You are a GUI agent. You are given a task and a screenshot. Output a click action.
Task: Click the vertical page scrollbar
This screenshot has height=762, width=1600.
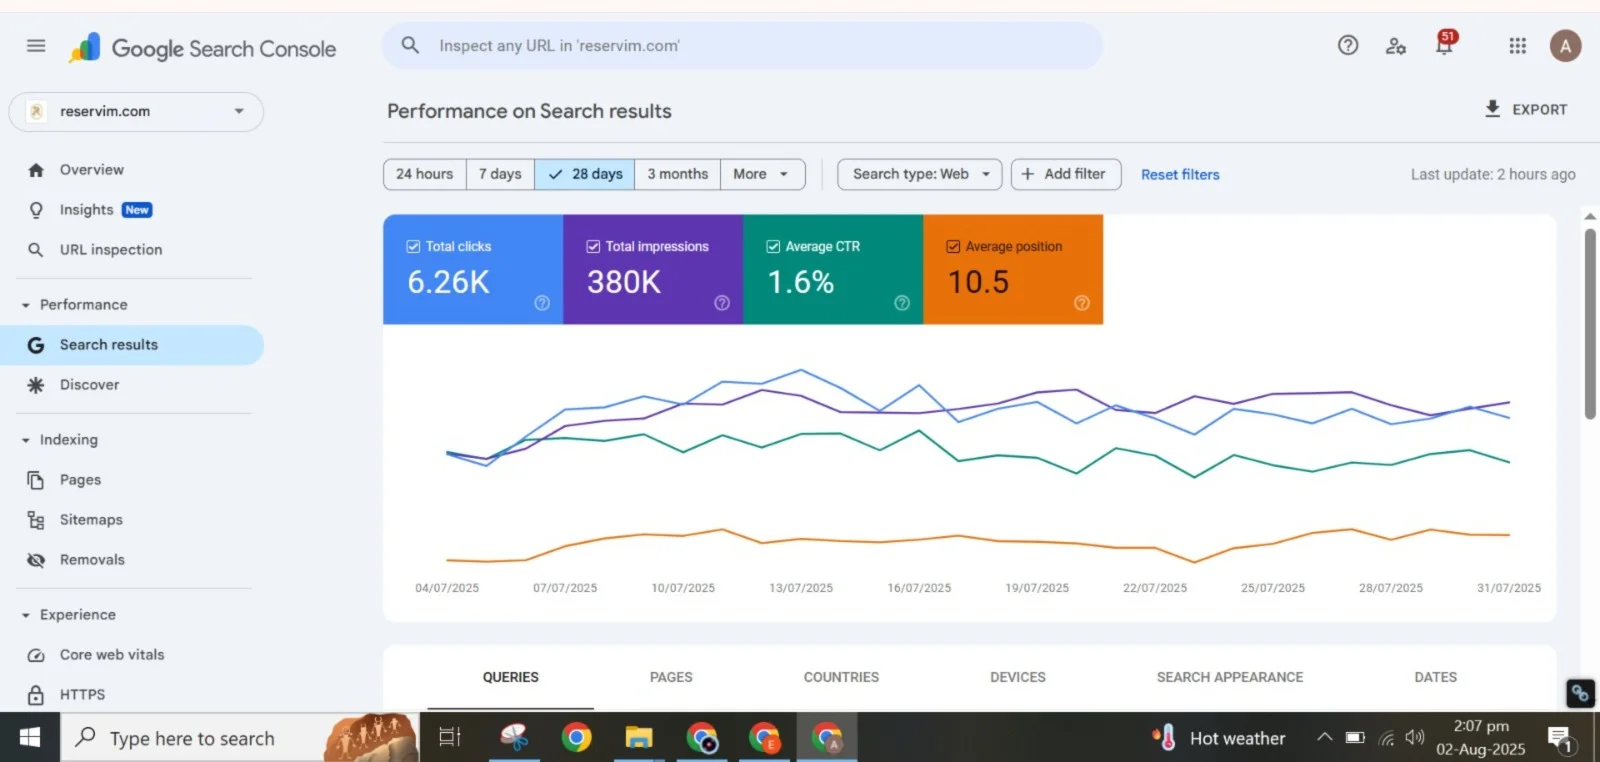1590,324
